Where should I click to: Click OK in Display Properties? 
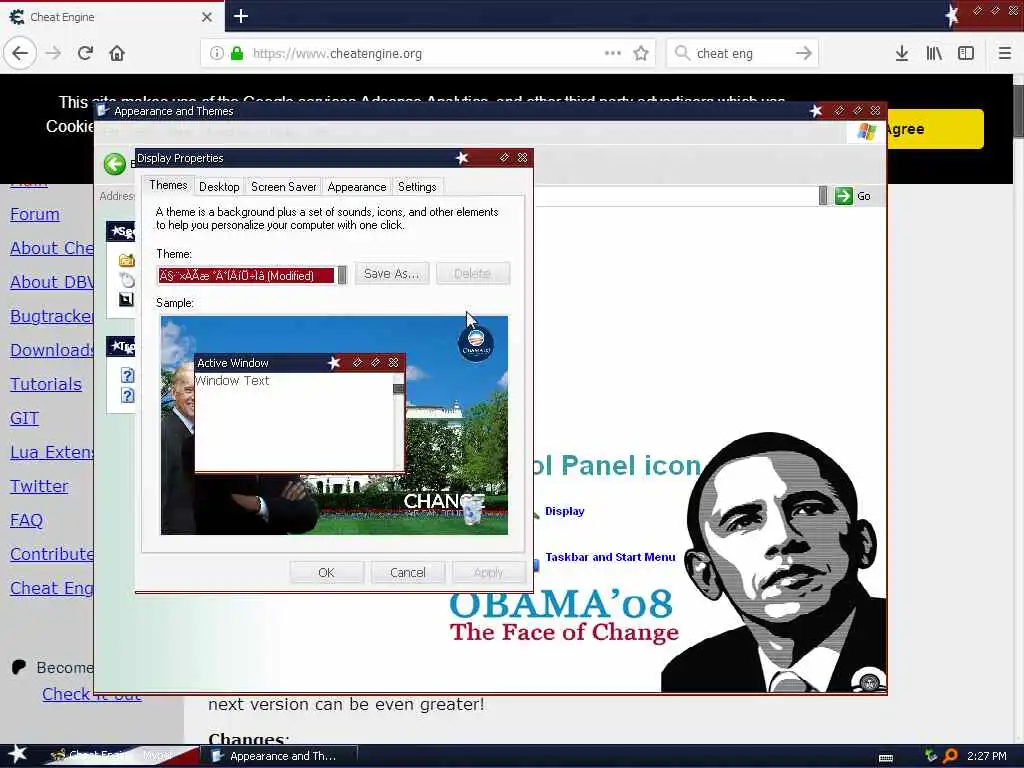coord(327,573)
